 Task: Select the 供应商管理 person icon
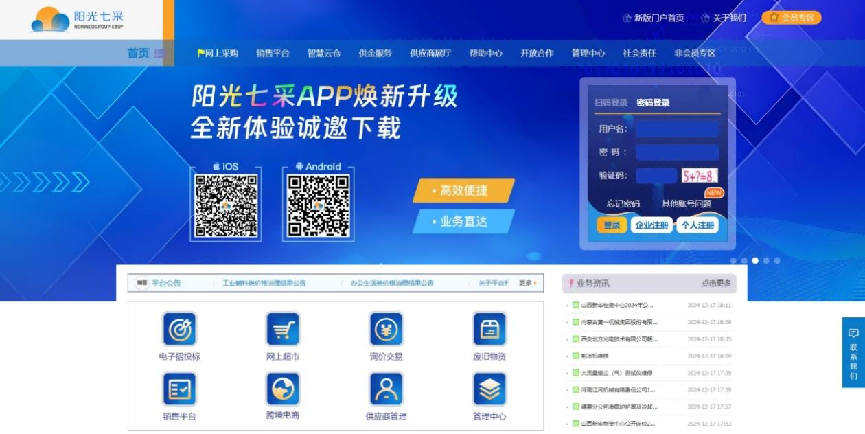click(x=386, y=388)
